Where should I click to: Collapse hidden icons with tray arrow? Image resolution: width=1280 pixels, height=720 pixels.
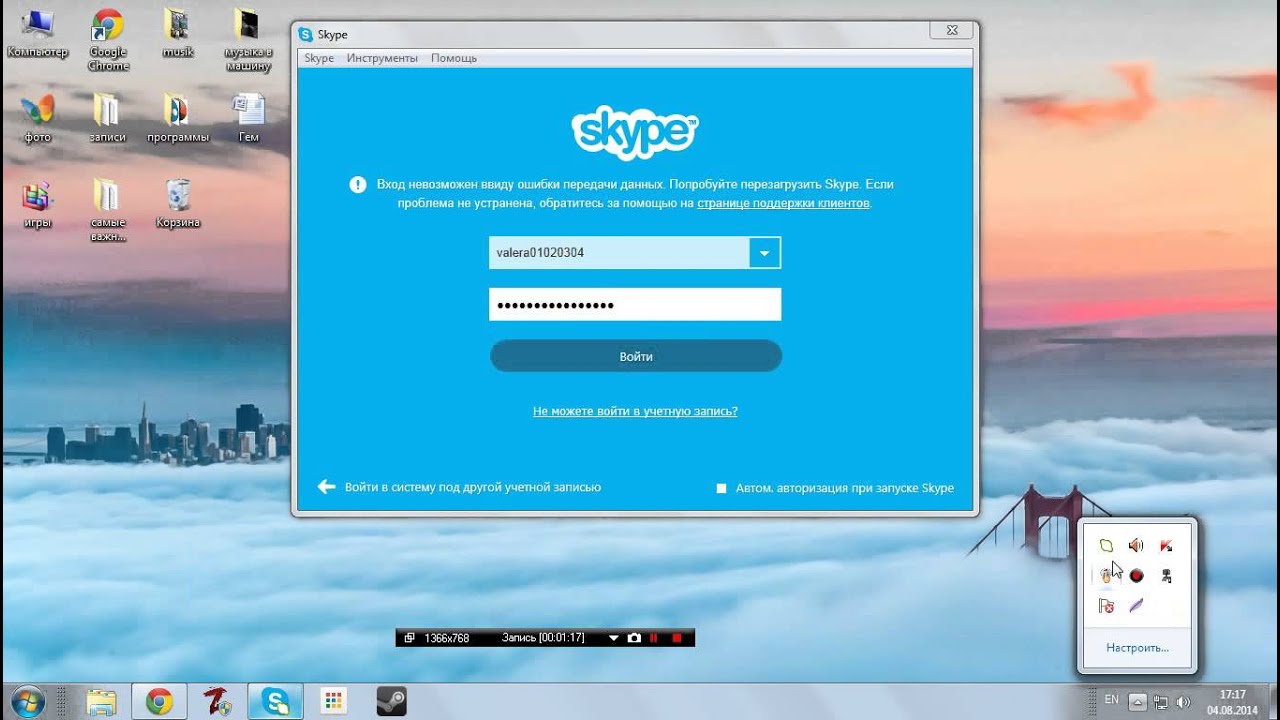(x=1137, y=702)
